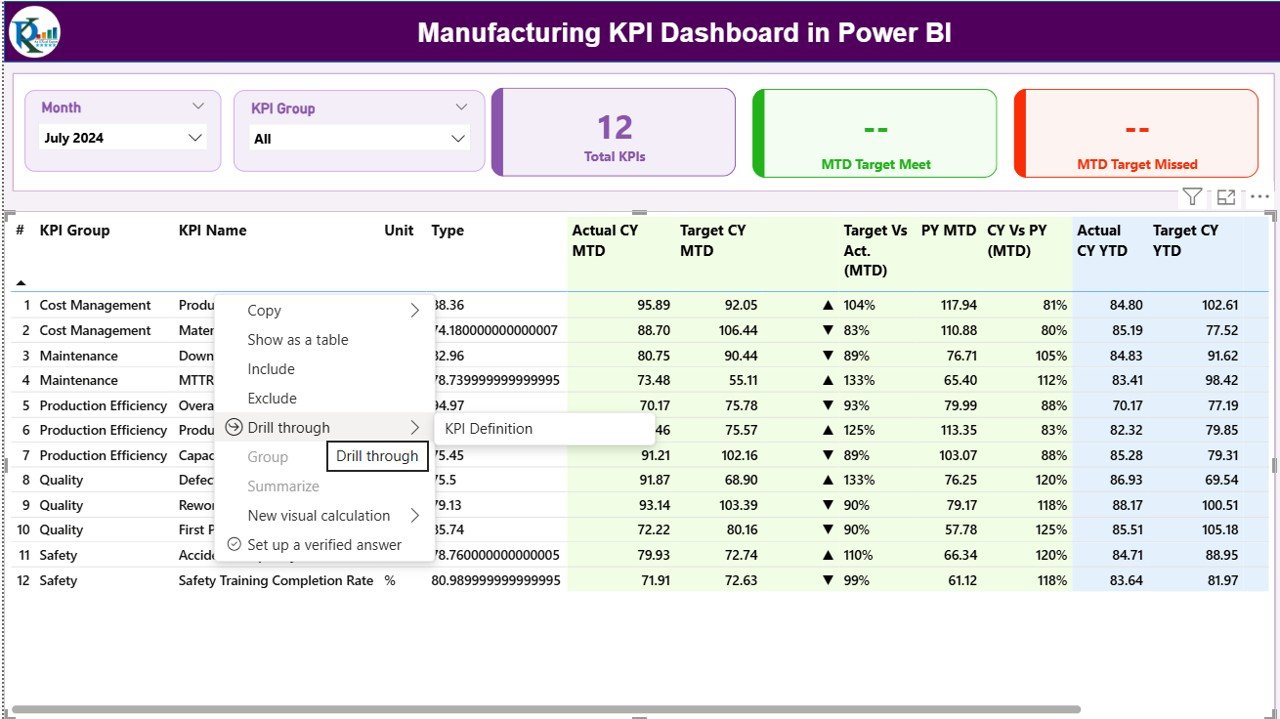Expand table to focus mode icon
Viewport: 1280px width, 719px height.
click(x=1226, y=196)
